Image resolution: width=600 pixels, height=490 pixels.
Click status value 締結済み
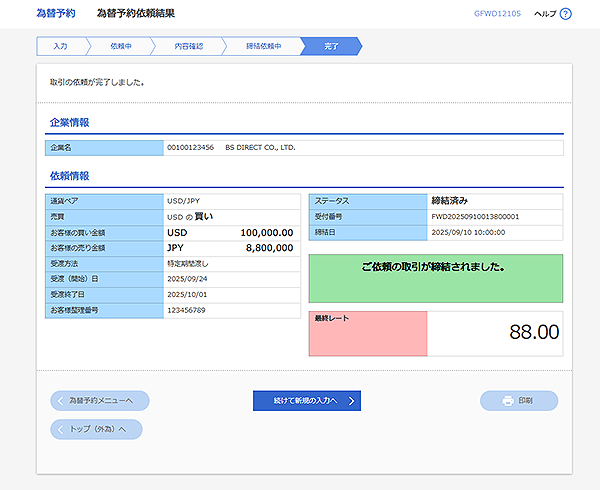coord(450,201)
